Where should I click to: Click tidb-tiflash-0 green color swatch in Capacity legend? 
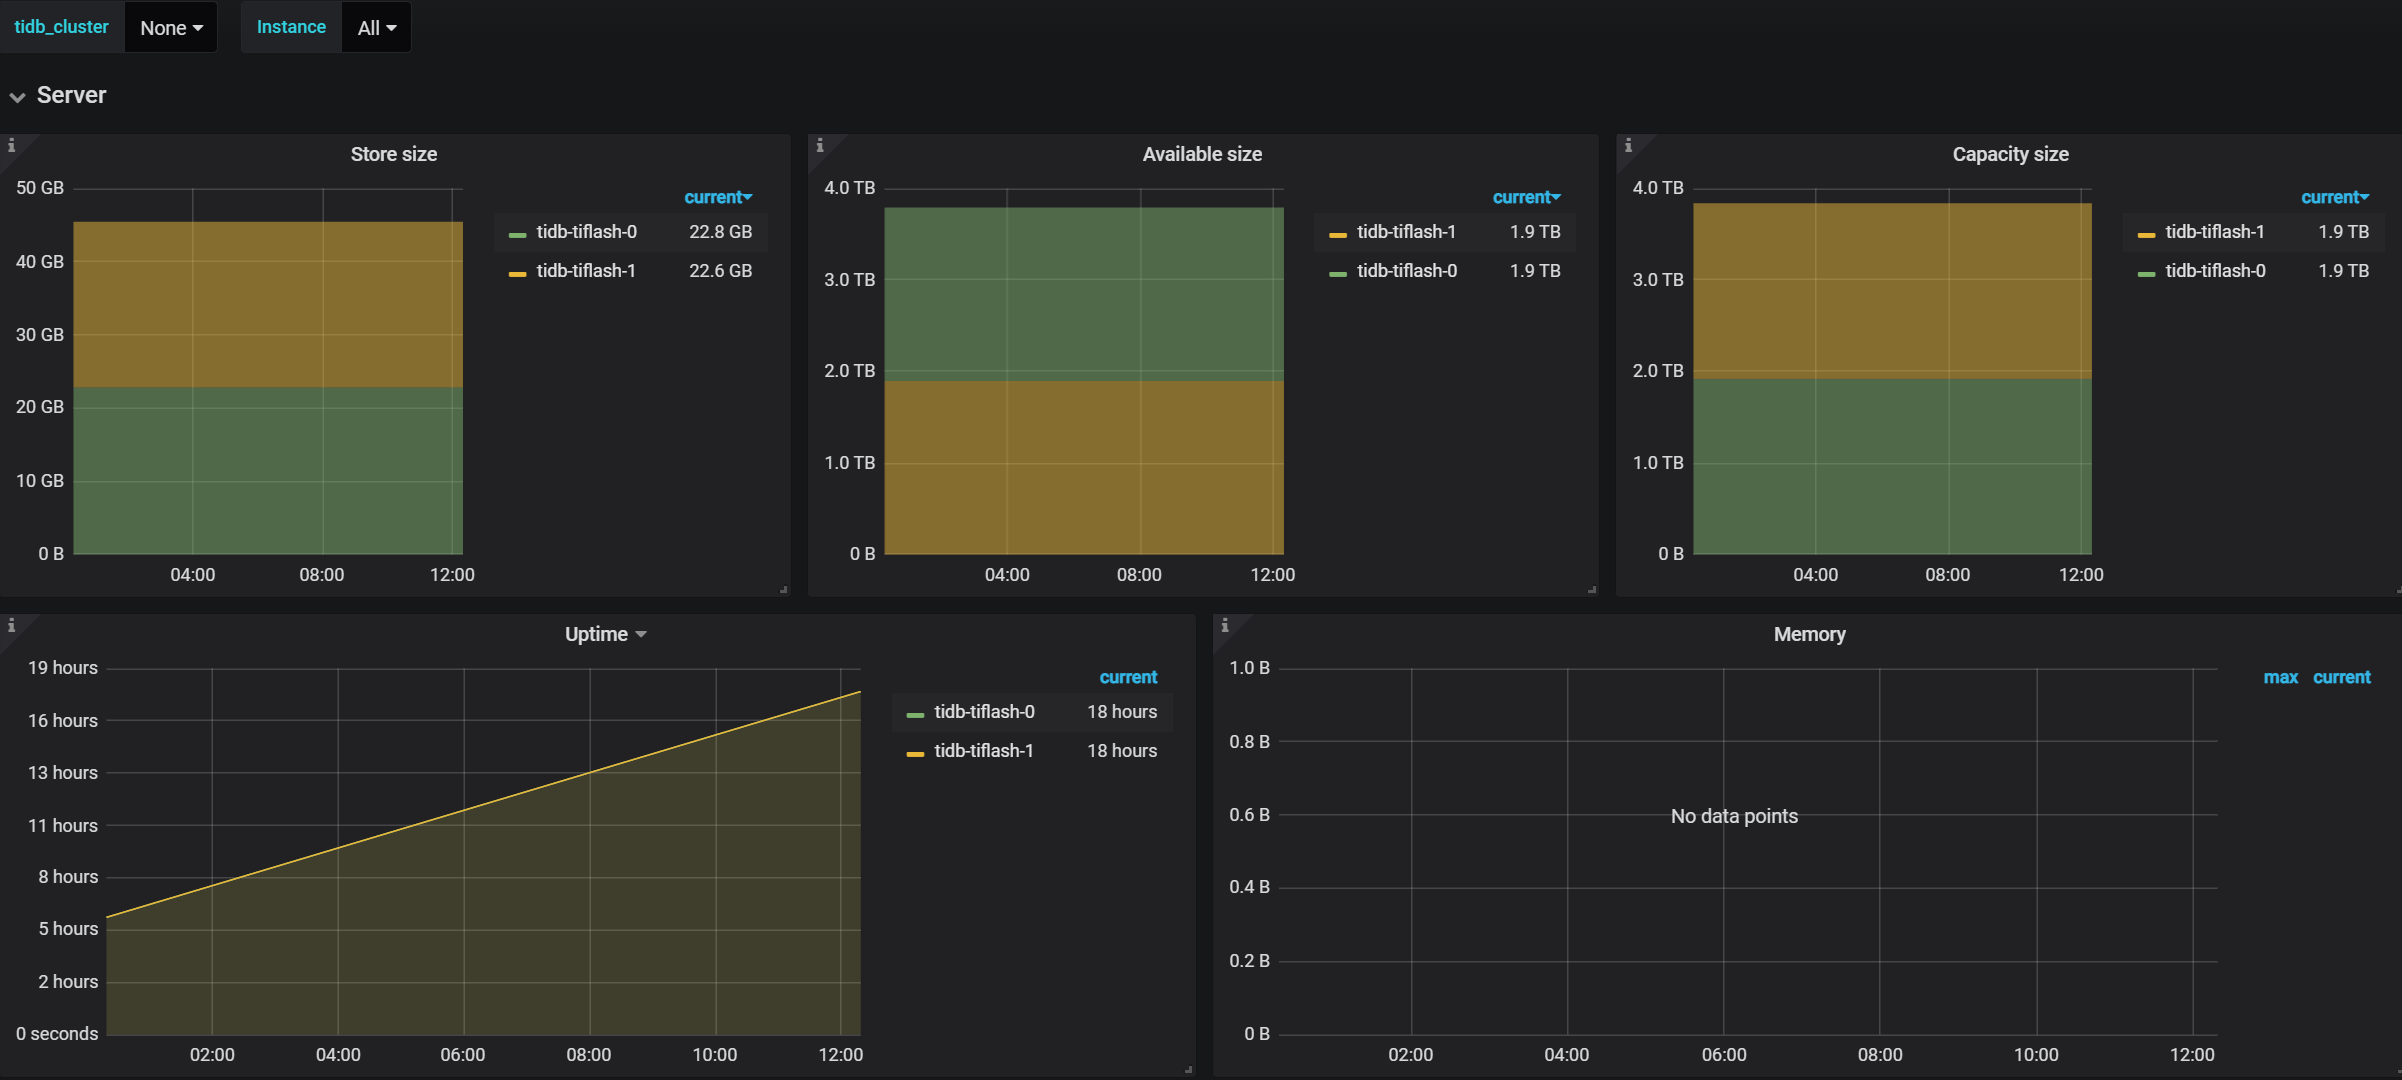pos(2146,273)
